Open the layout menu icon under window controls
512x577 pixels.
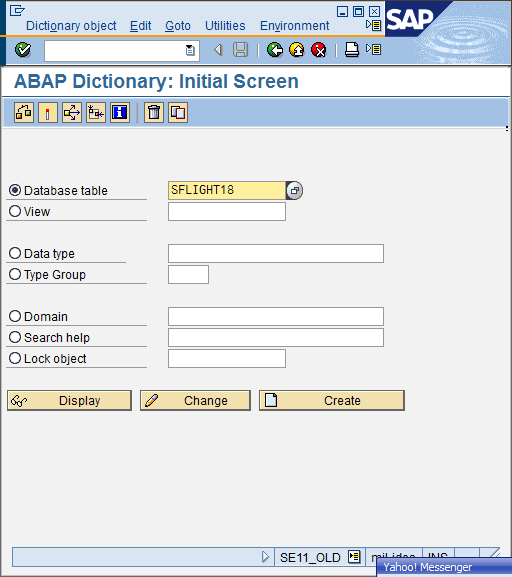tap(374, 25)
